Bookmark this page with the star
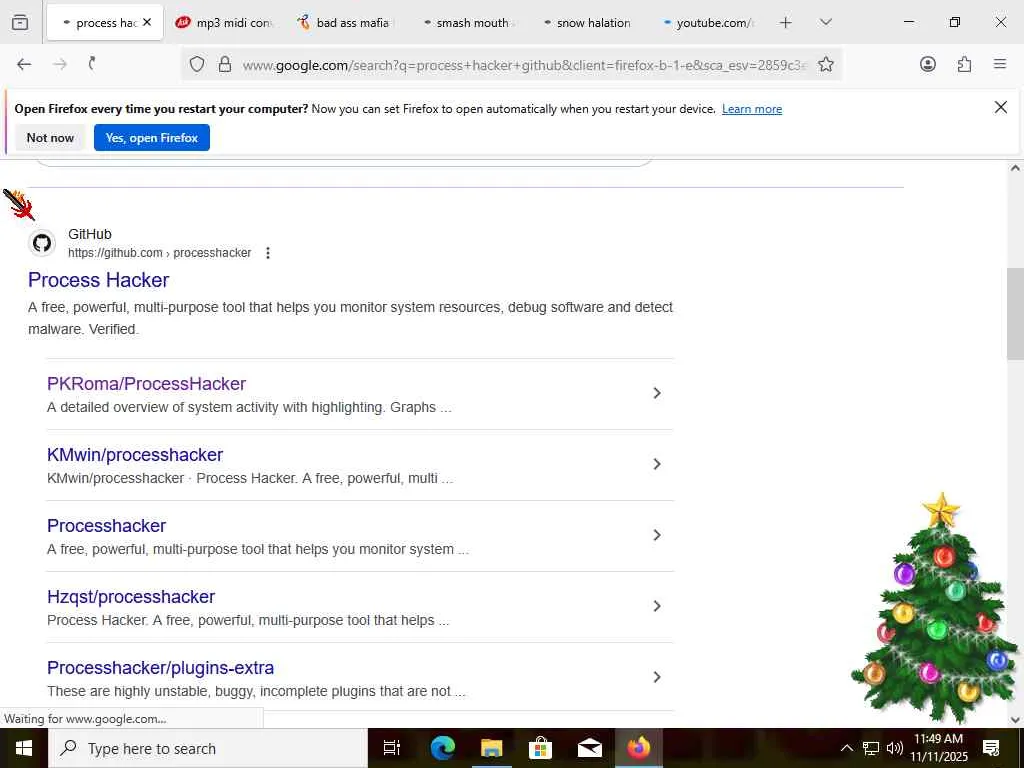This screenshot has width=1024, height=768. point(825,64)
